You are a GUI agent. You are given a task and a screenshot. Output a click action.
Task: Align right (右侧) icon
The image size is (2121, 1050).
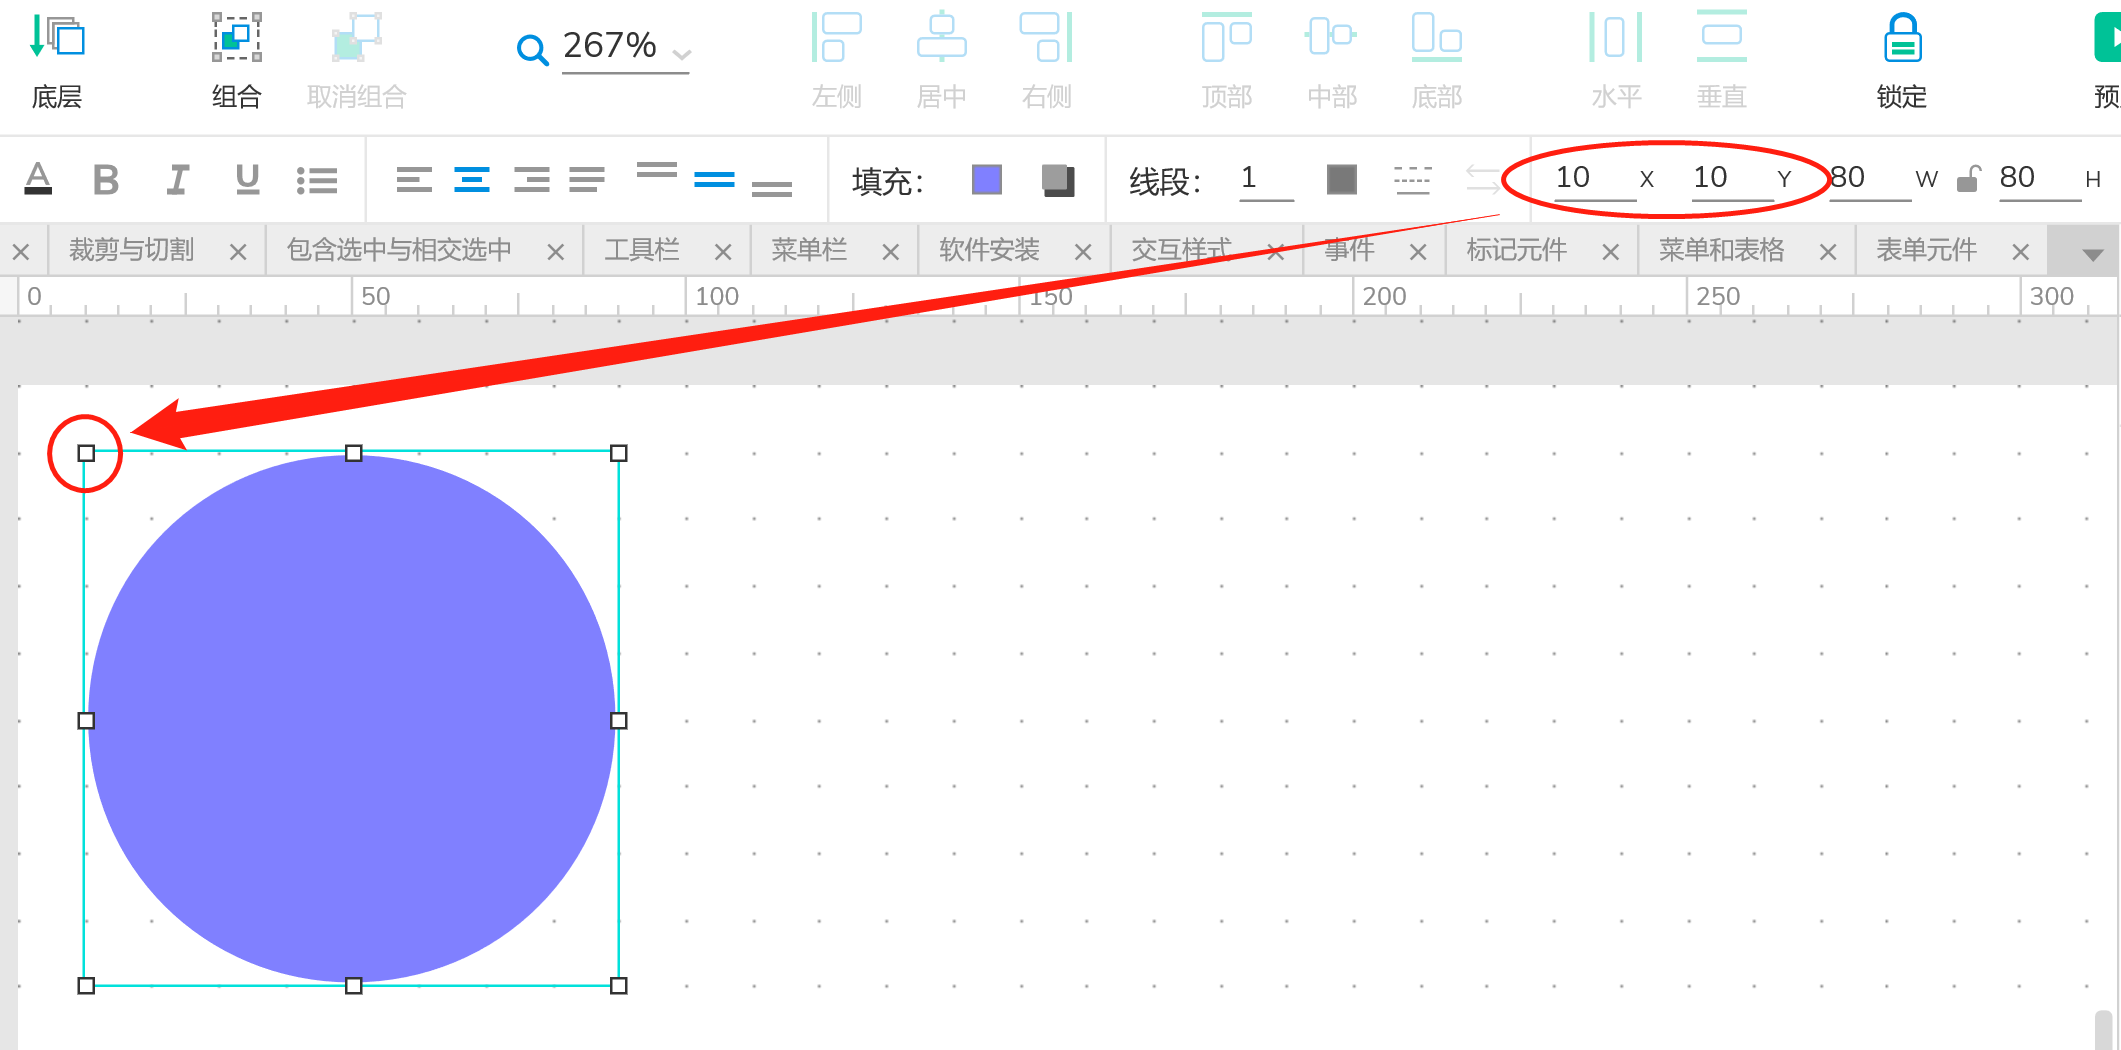pyautogui.click(x=1047, y=38)
